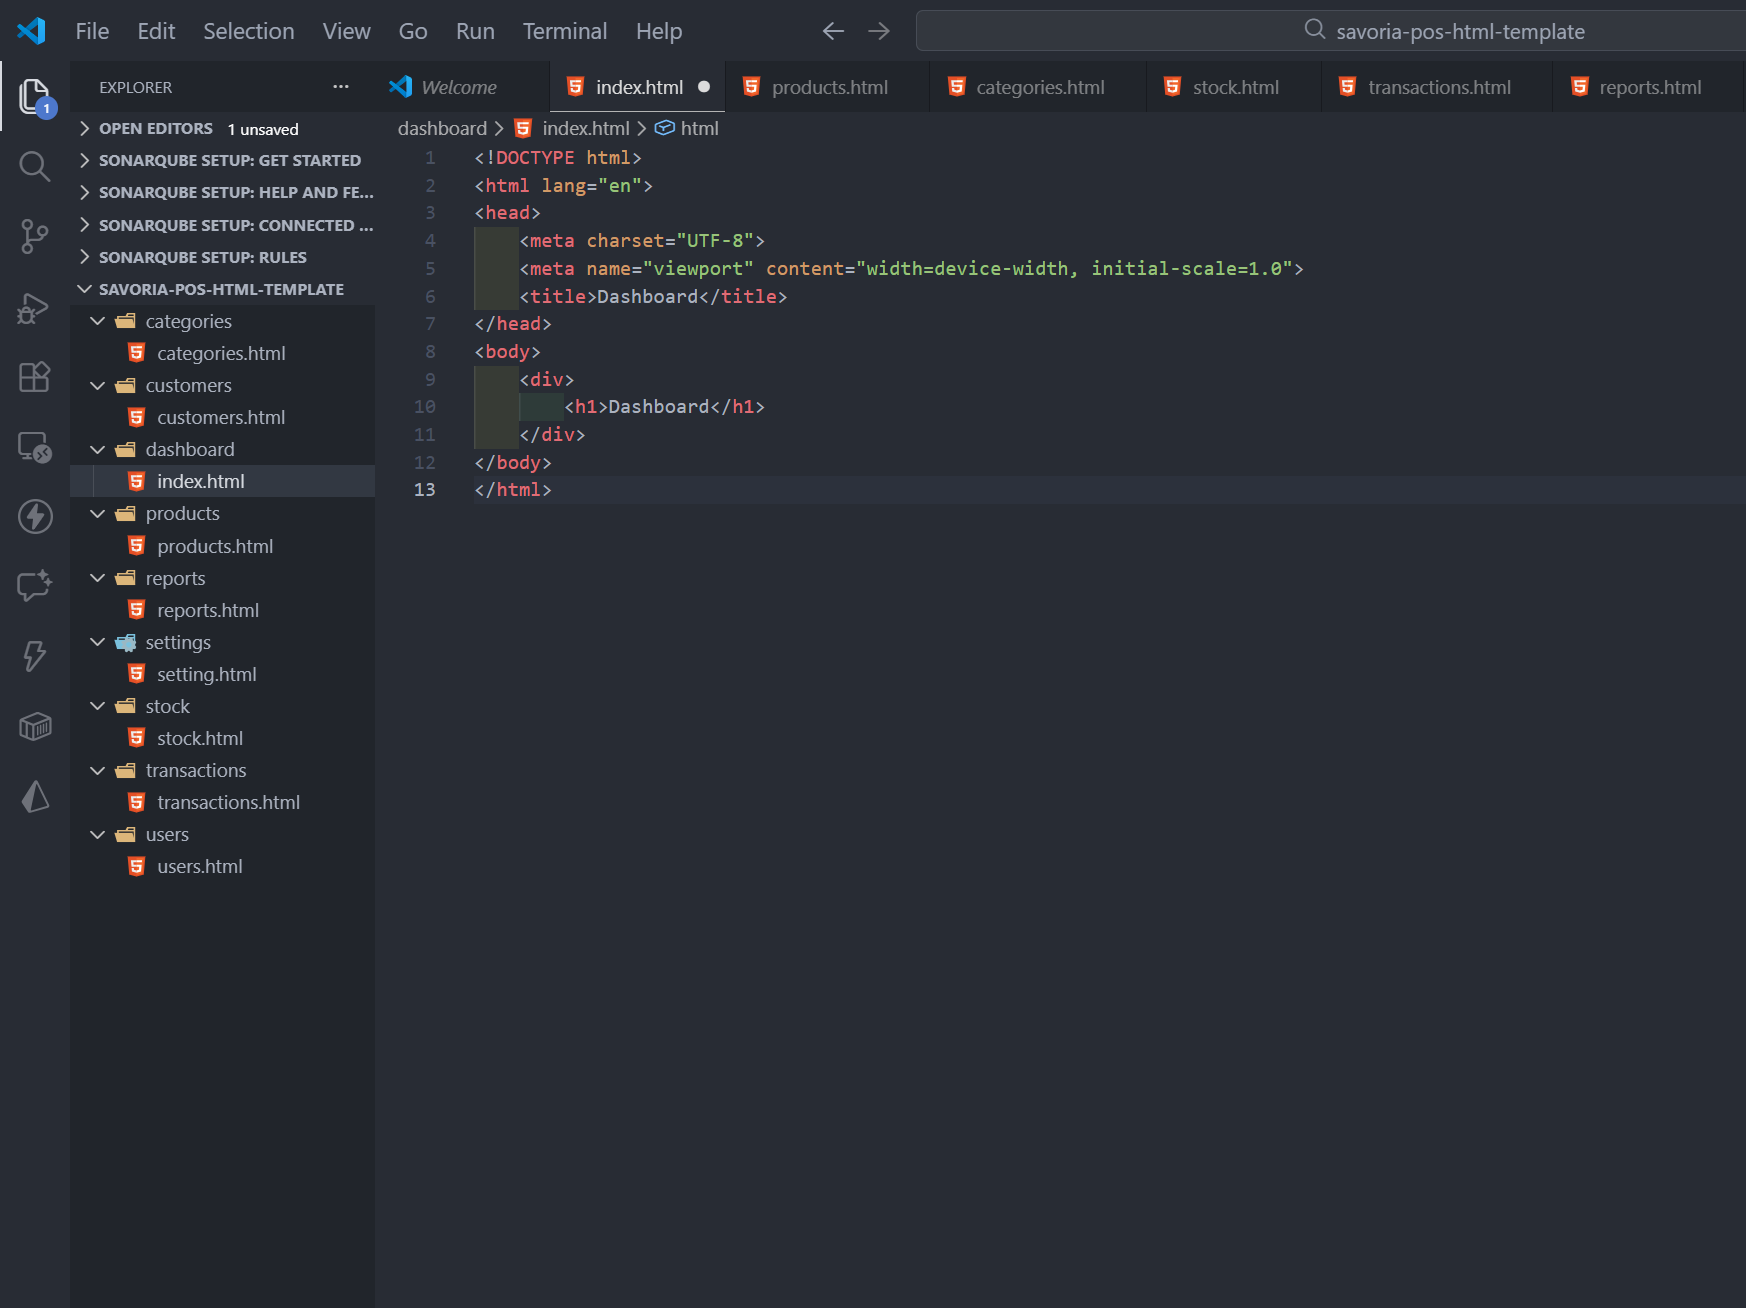
Task: Click the dashboard breadcrumb
Action: 442,128
